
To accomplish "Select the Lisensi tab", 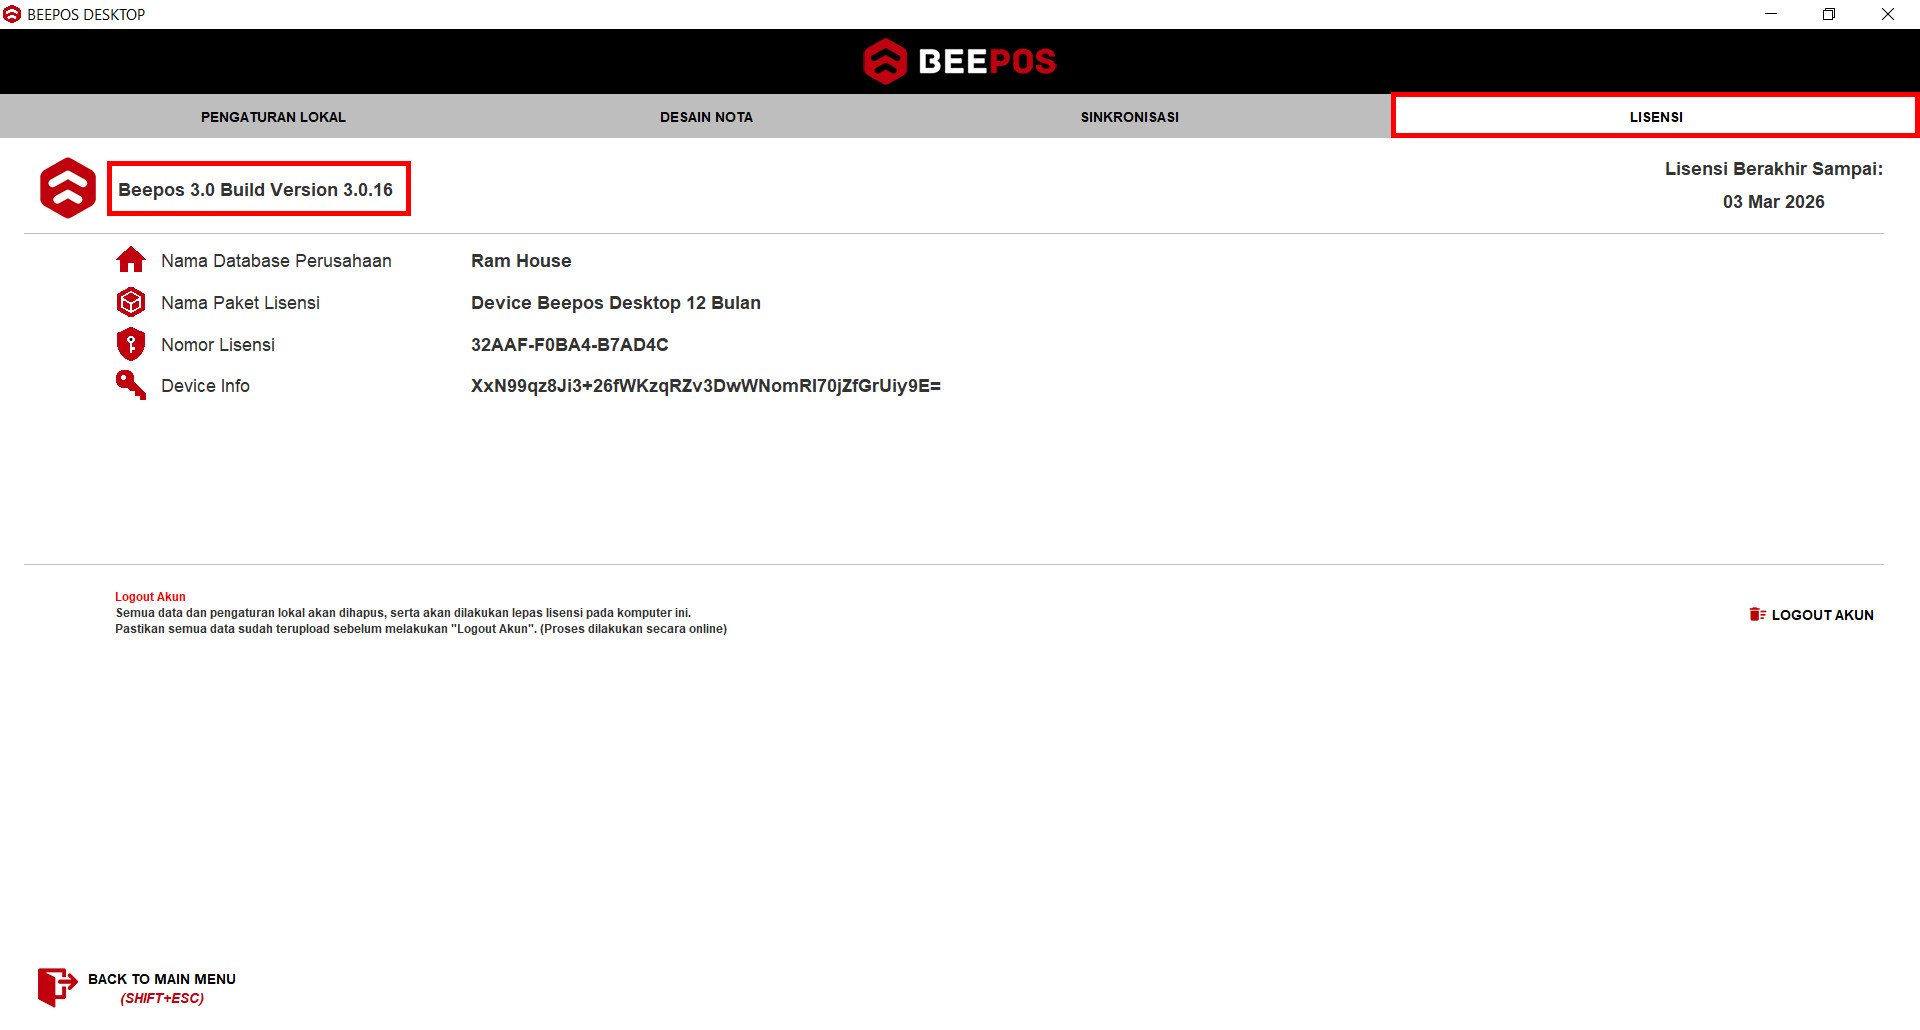I will click(1655, 117).
